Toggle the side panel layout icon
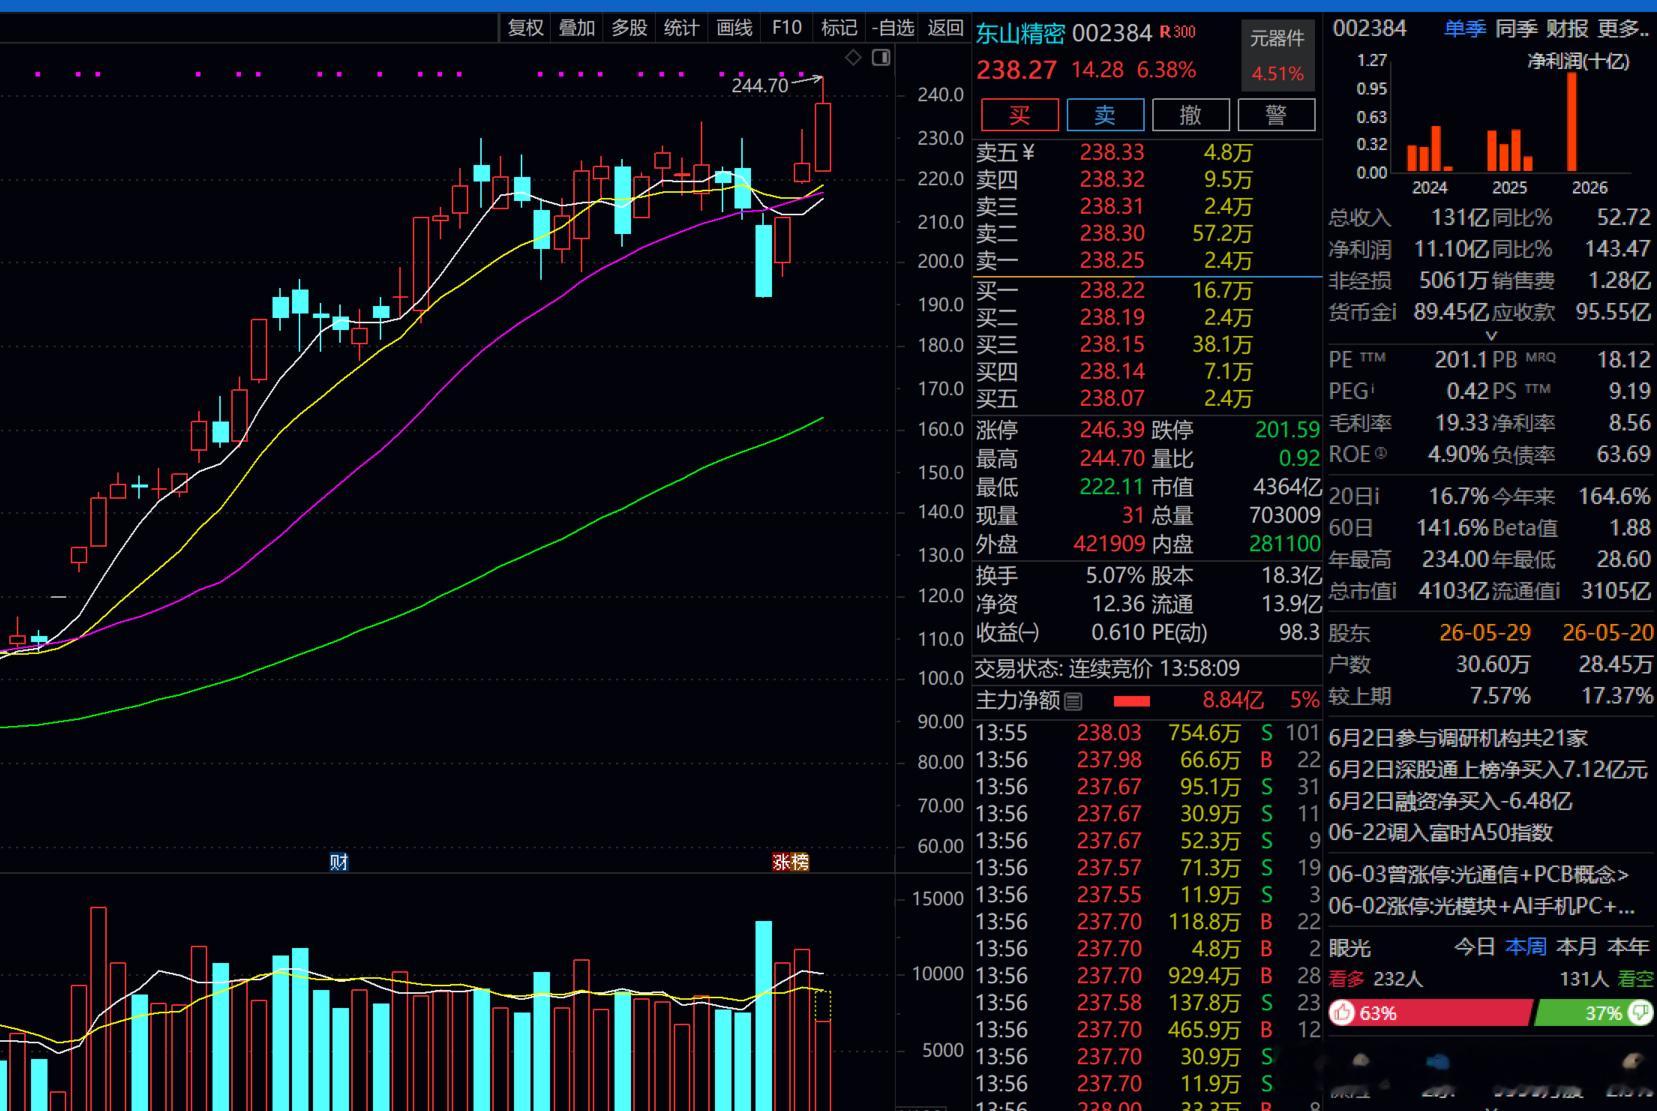Viewport: 1657px width, 1111px height. pyautogui.click(x=881, y=58)
